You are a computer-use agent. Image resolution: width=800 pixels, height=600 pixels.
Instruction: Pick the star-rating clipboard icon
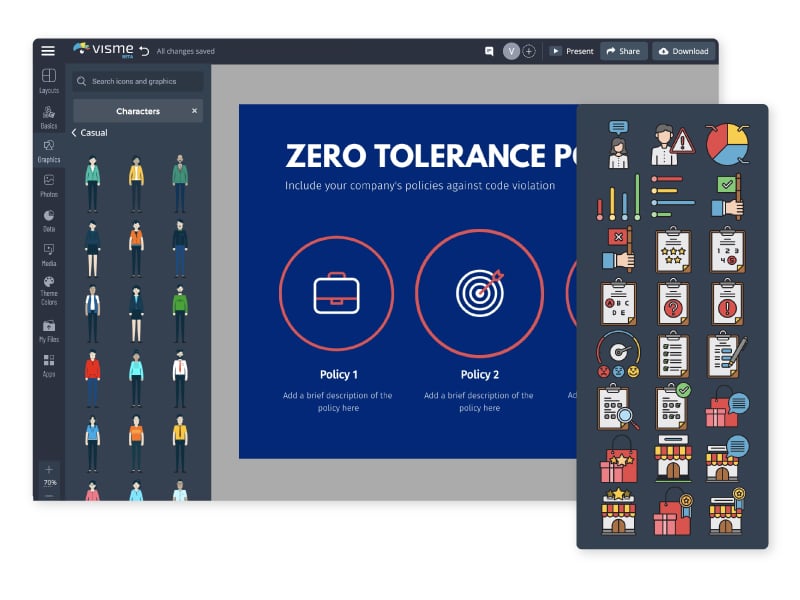pos(673,250)
